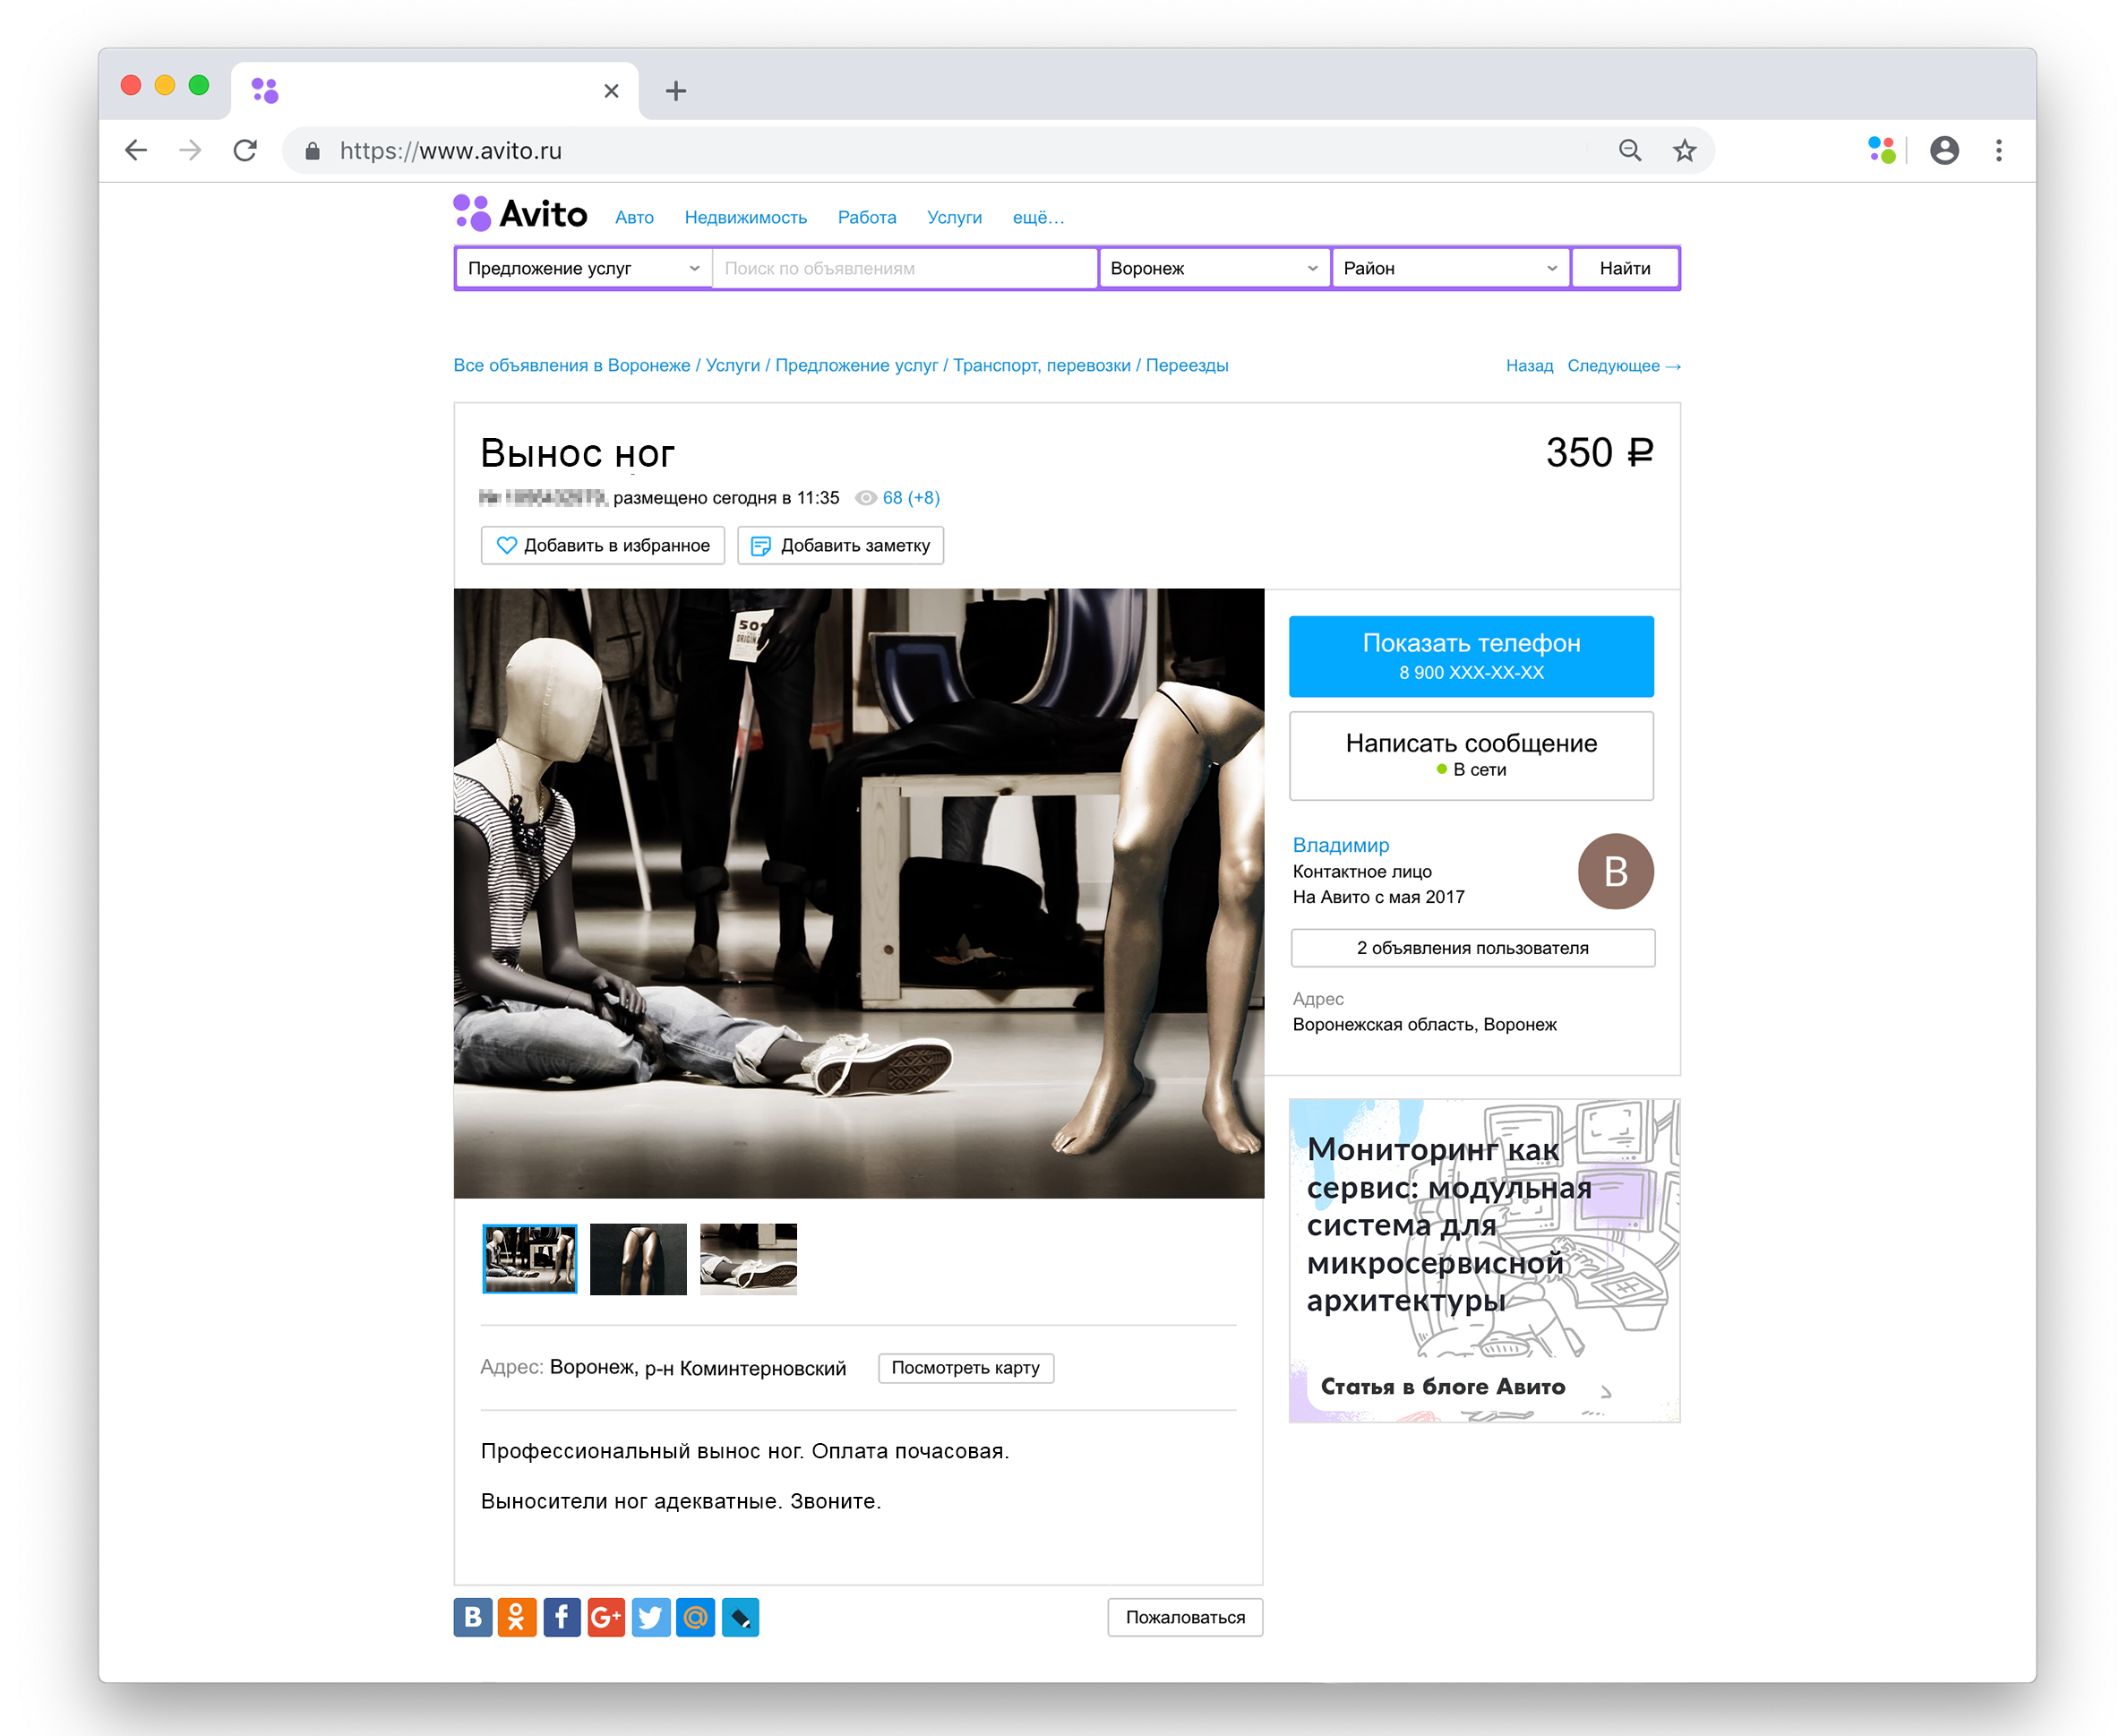Reload the page

245,151
